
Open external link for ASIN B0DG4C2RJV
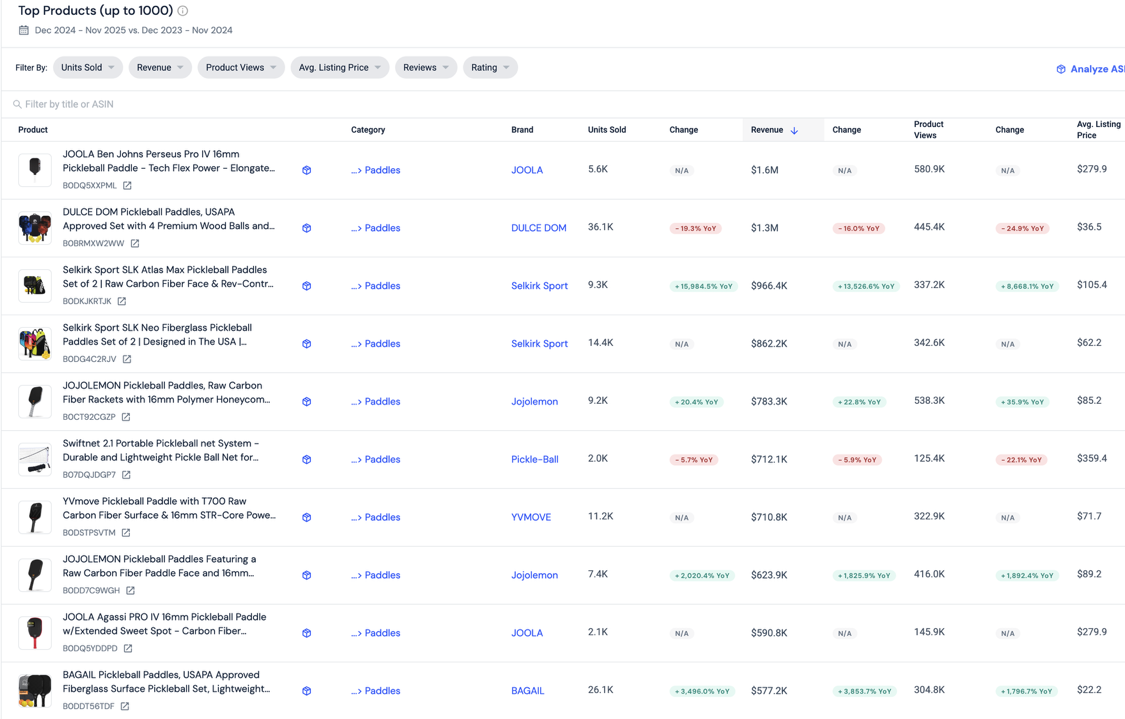click(x=127, y=359)
